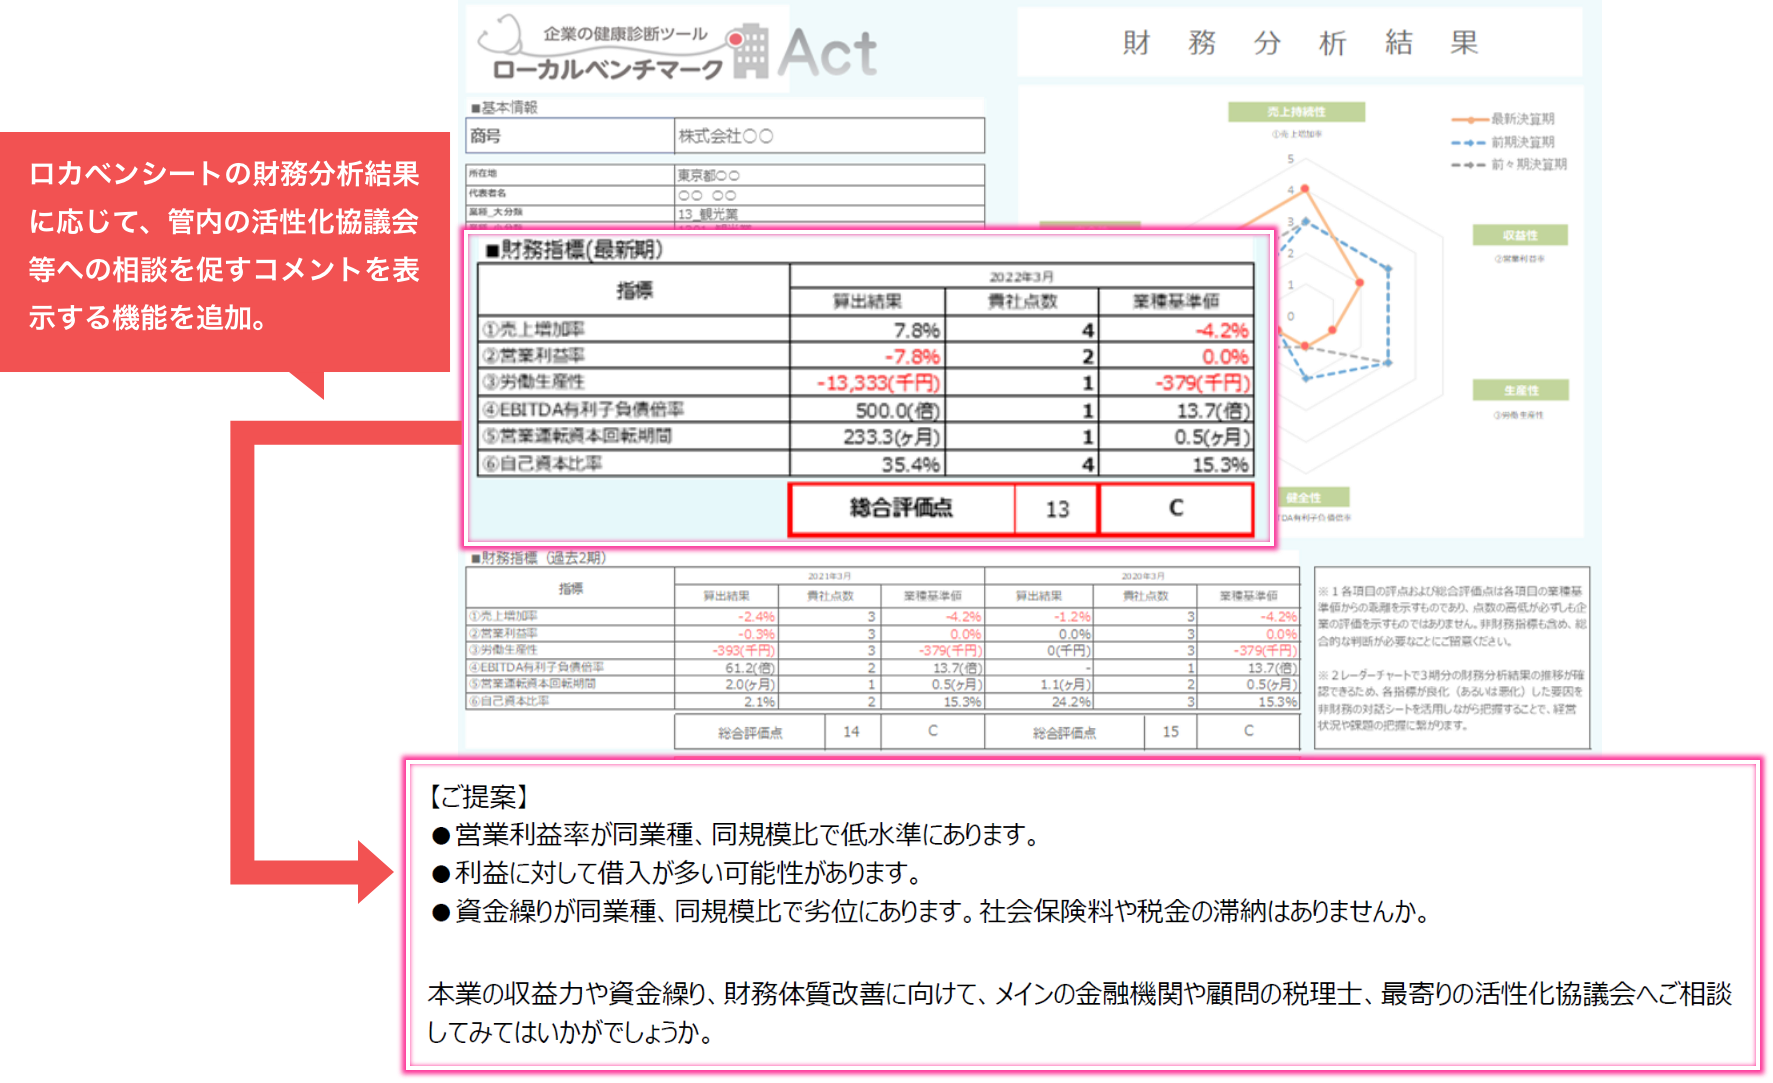Select the 24.2% equity ratio cell
This screenshot has width=1773, height=1083.
pos(1039,701)
